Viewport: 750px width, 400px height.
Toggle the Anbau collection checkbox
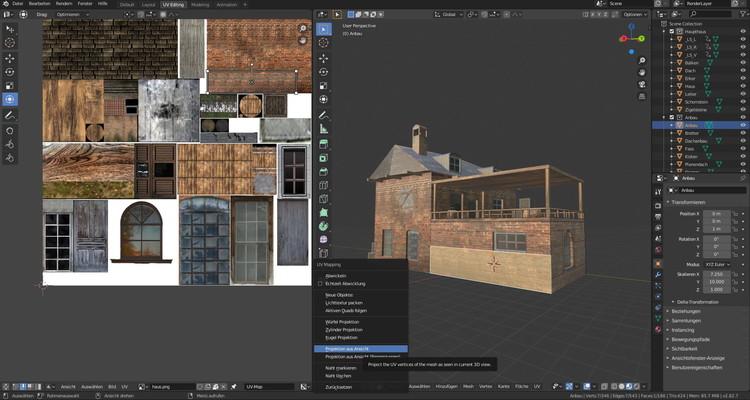[672, 117]
